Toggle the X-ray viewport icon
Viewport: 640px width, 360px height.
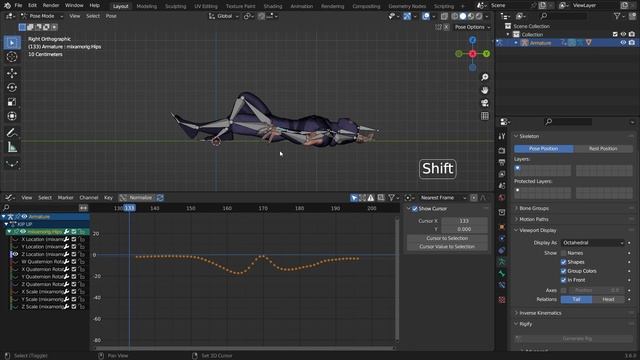pos(444,16)
